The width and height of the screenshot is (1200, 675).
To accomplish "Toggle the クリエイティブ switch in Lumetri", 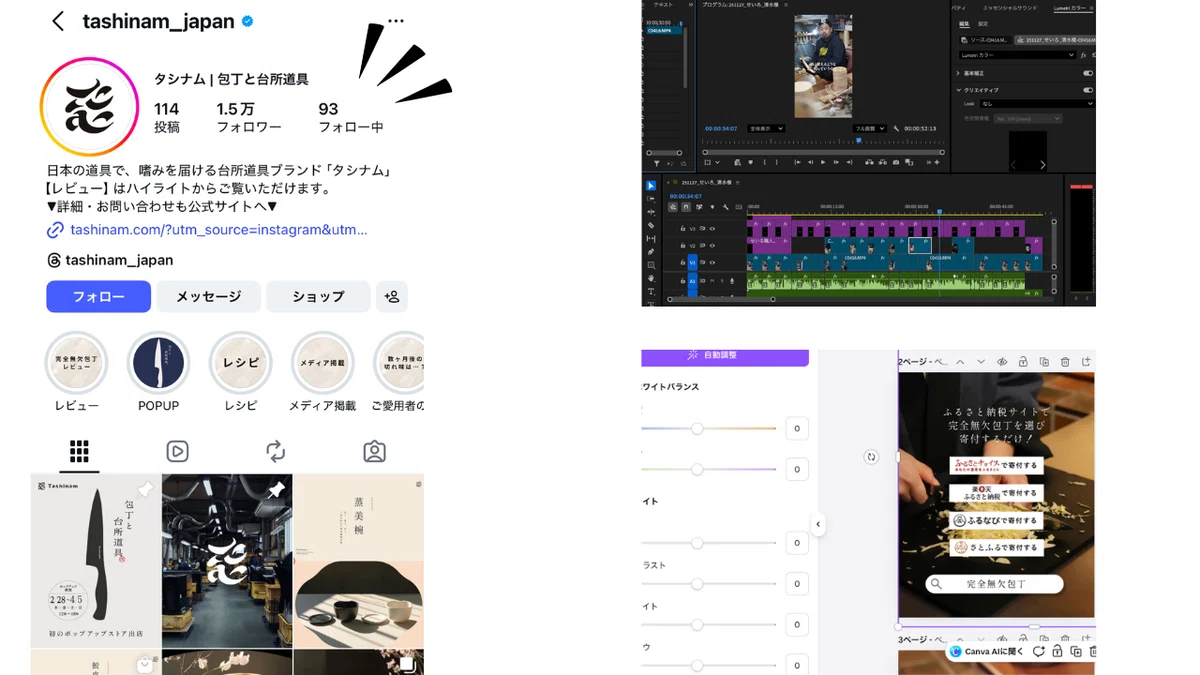I will coord(1088,90).
